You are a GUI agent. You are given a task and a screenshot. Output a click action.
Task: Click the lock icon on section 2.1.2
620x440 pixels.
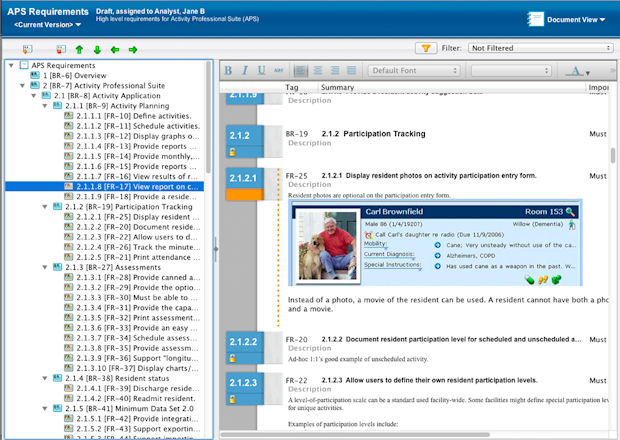pyautogui.click(x=232, y=152)
